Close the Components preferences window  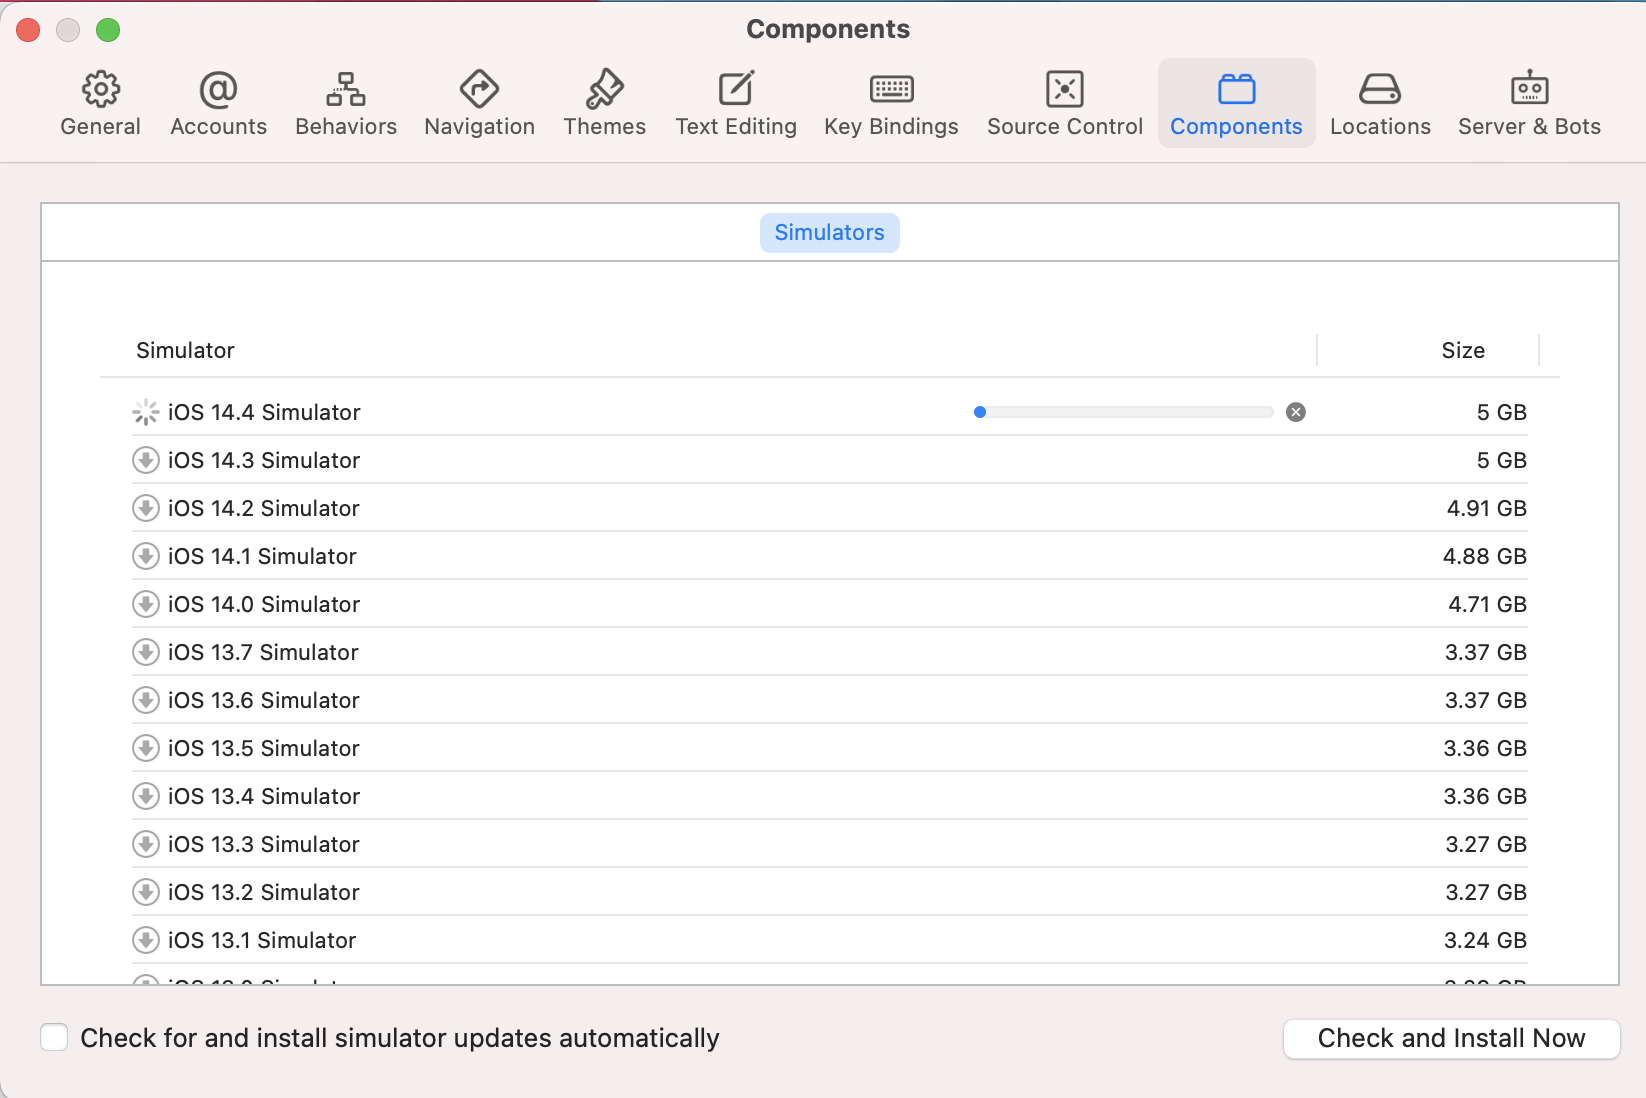(x=28, y=30)
